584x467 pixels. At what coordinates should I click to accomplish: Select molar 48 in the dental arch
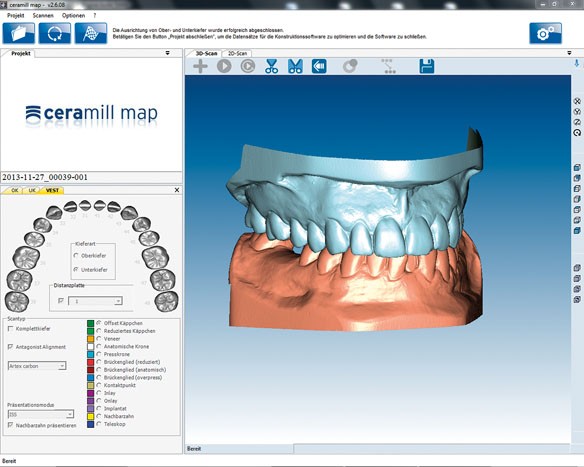tap(166, 302)
